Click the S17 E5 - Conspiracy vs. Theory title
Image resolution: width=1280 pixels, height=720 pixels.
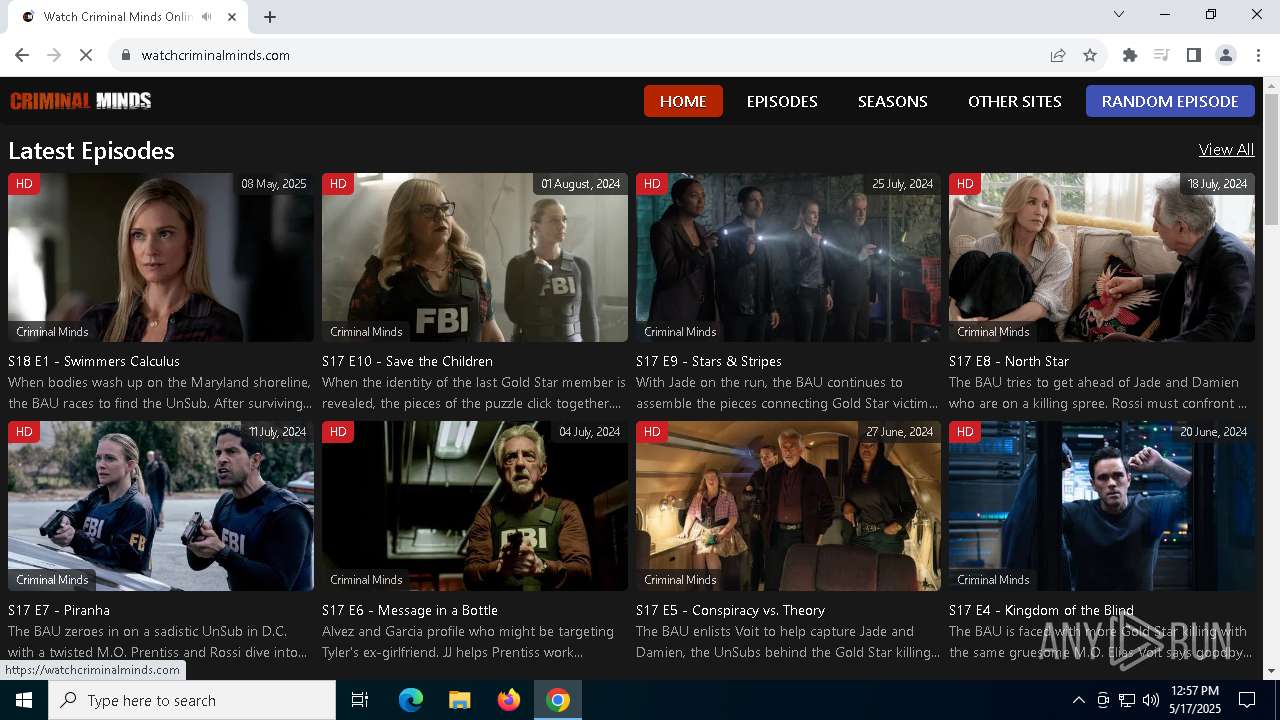click(731, 610)
